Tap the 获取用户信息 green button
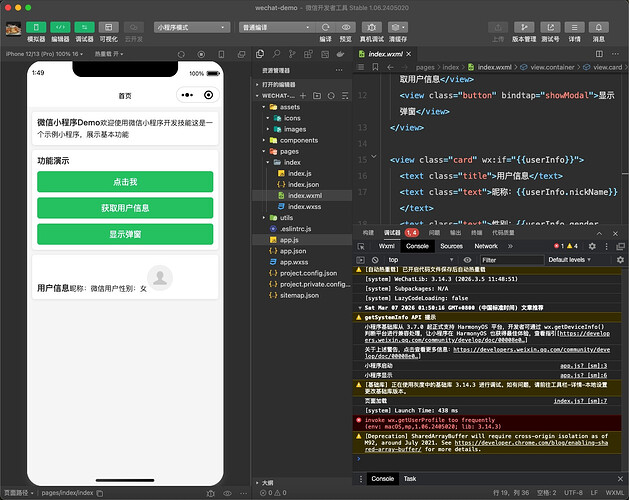 tap(125, 208)
